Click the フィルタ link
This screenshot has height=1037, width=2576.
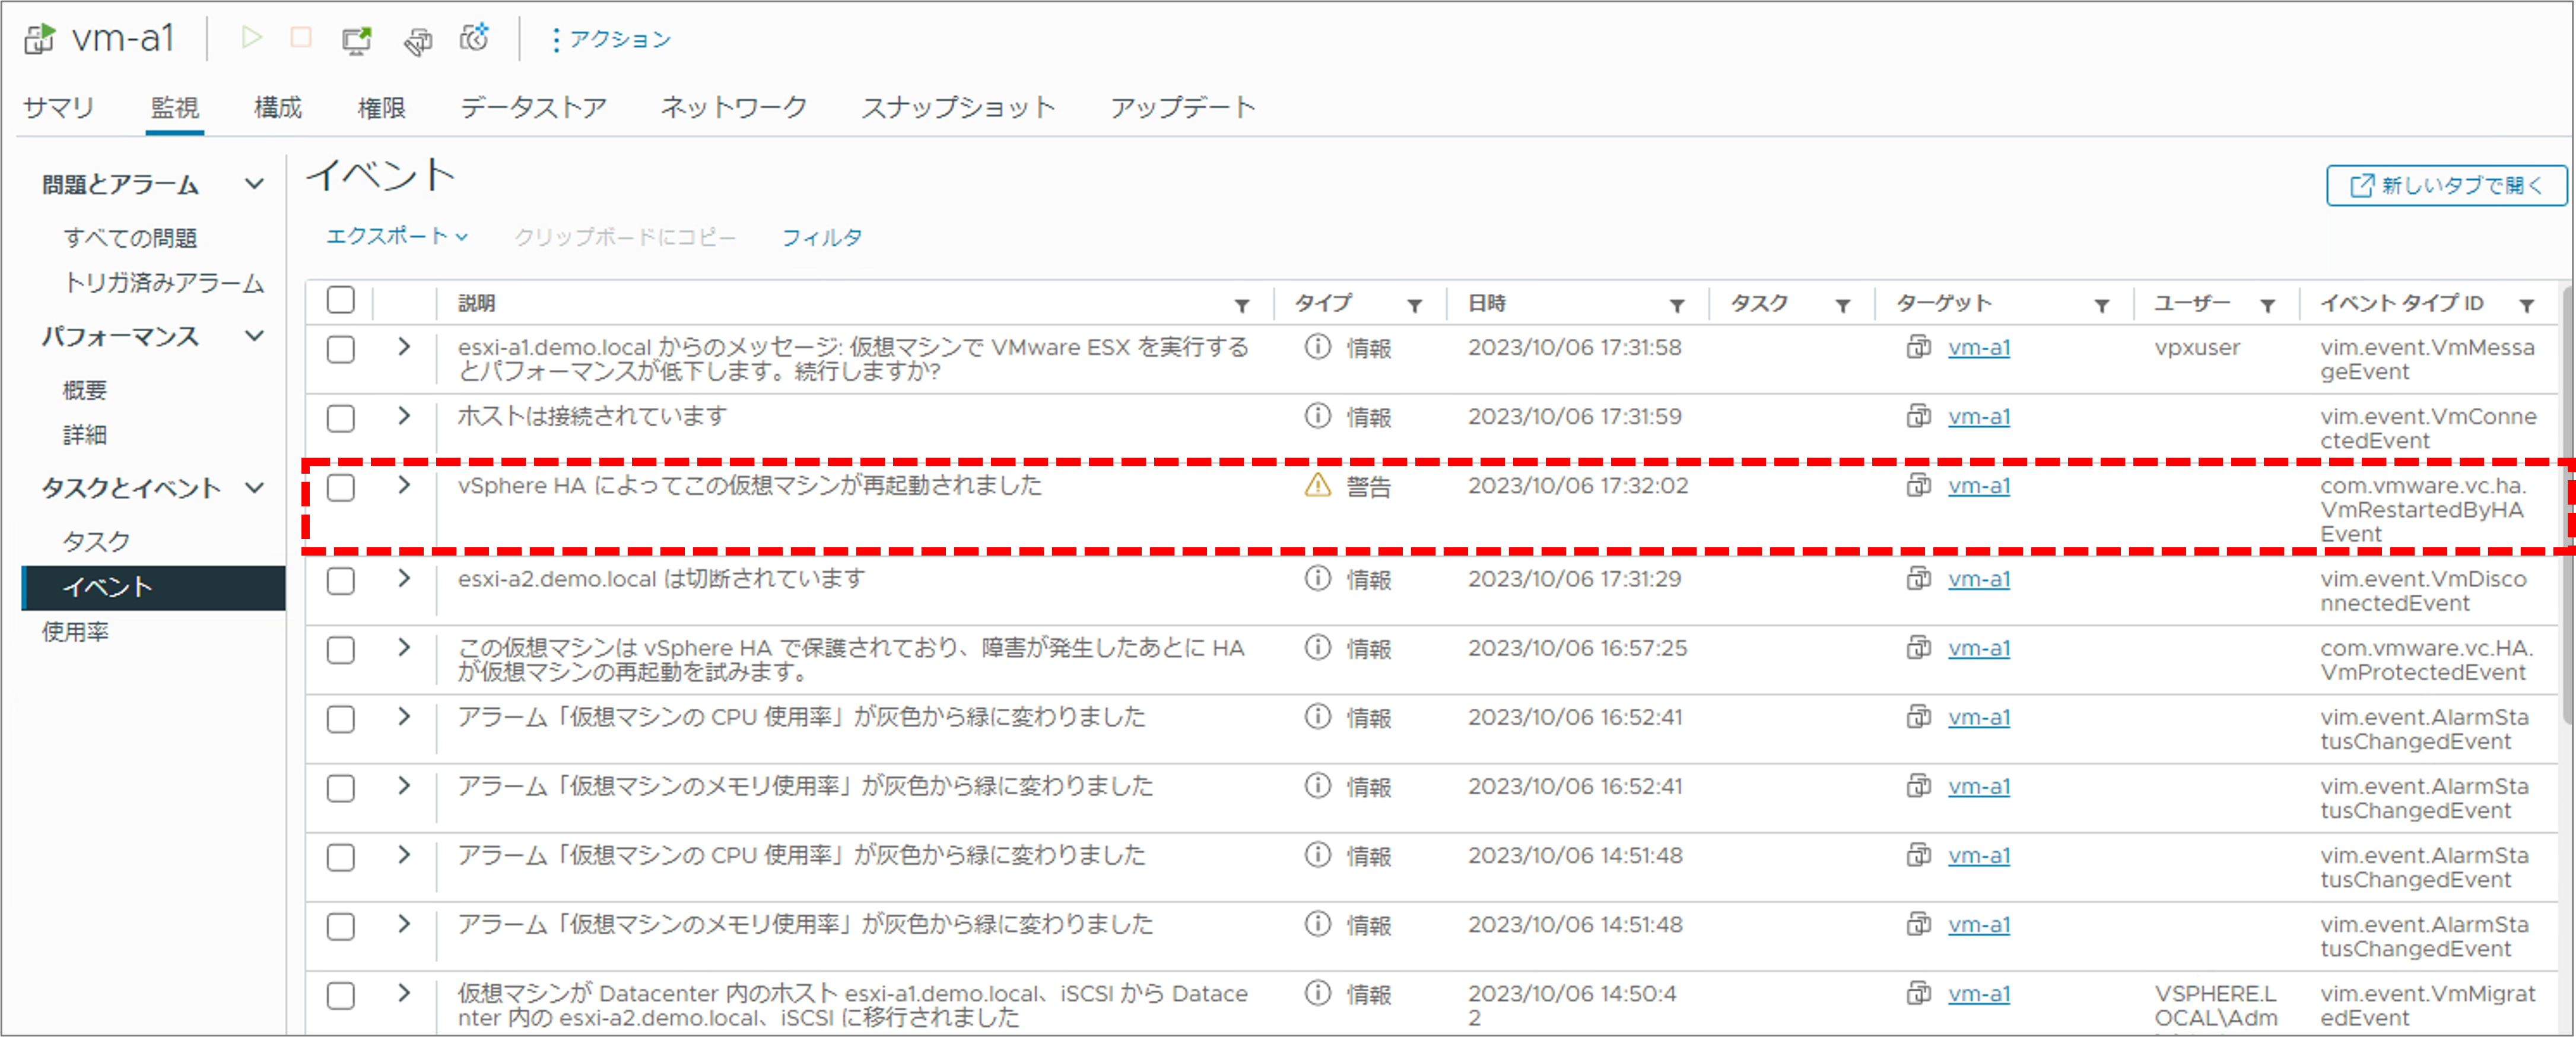pos(821,237)
